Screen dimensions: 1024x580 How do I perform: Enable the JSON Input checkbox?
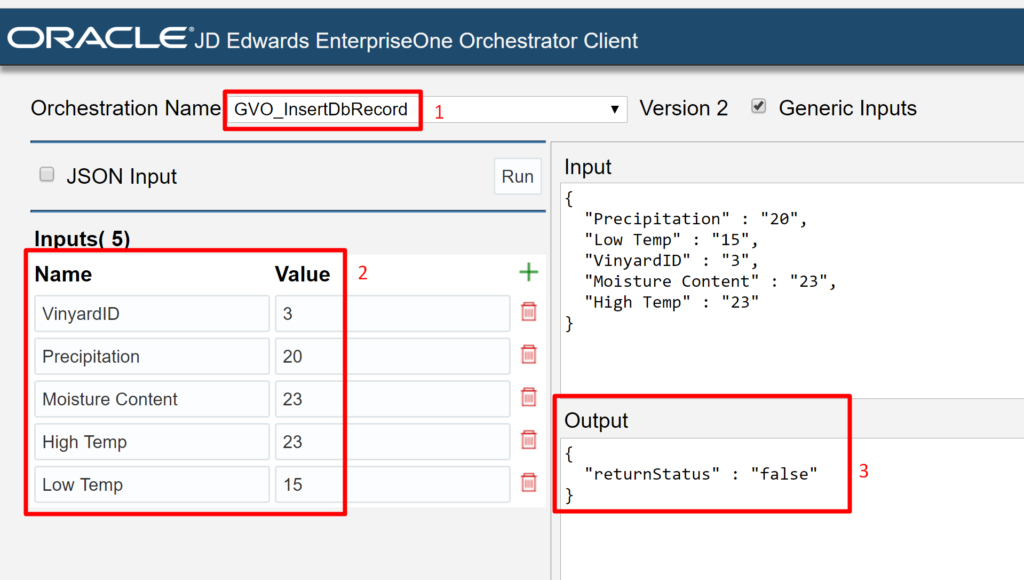coord(46,174)
